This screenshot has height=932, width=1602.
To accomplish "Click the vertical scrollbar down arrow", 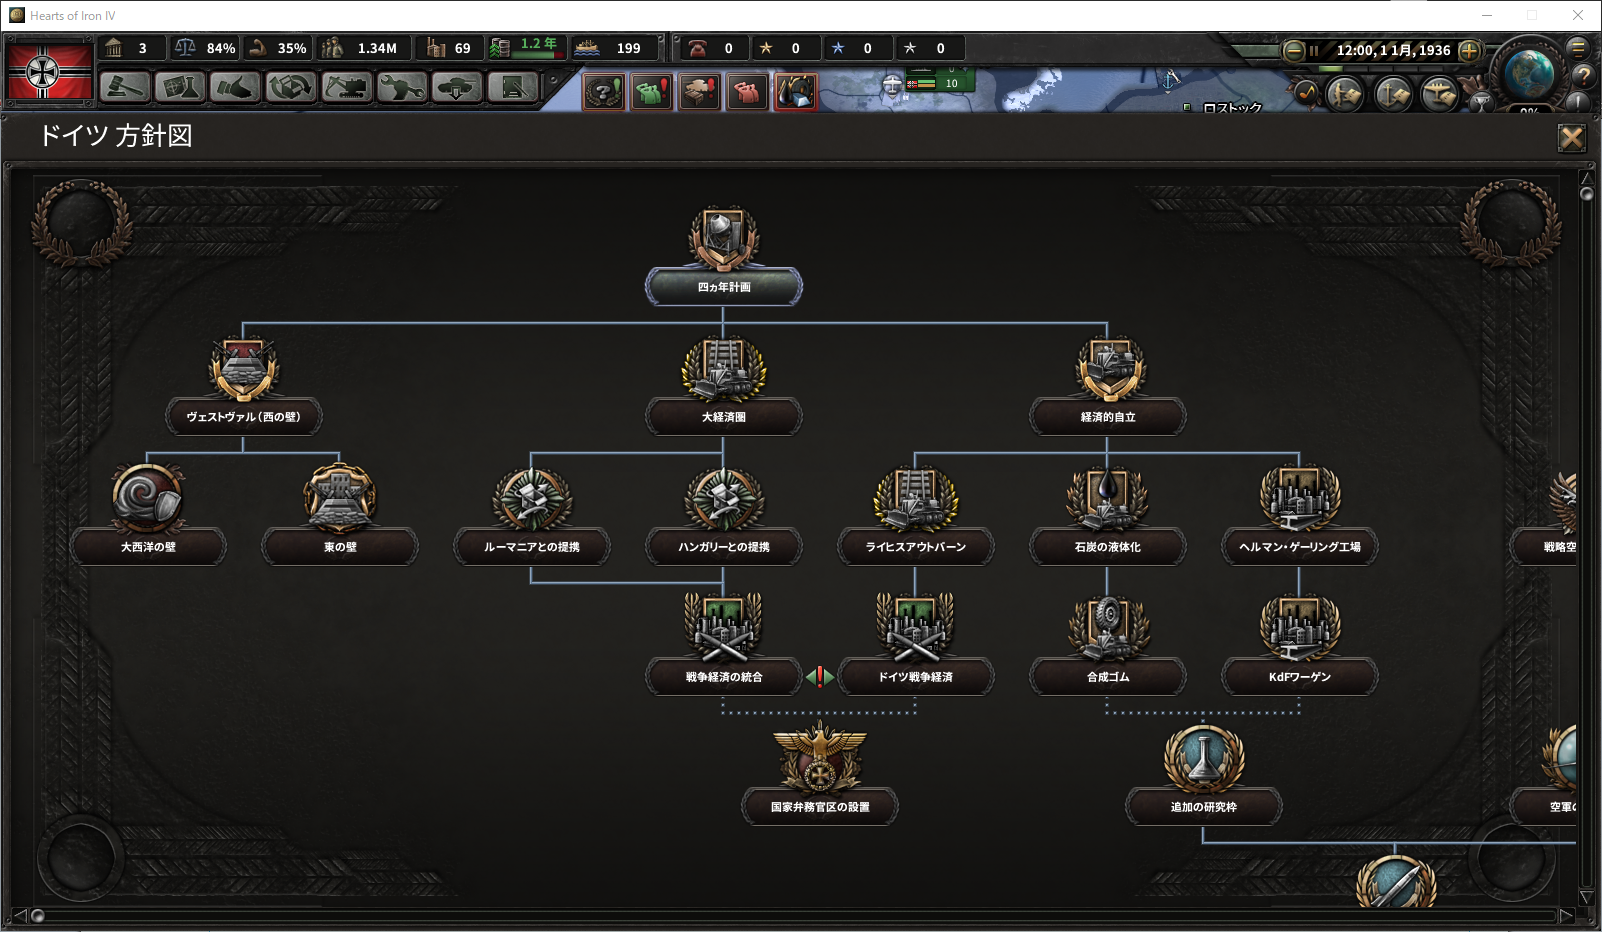I will click(1586, 897).
